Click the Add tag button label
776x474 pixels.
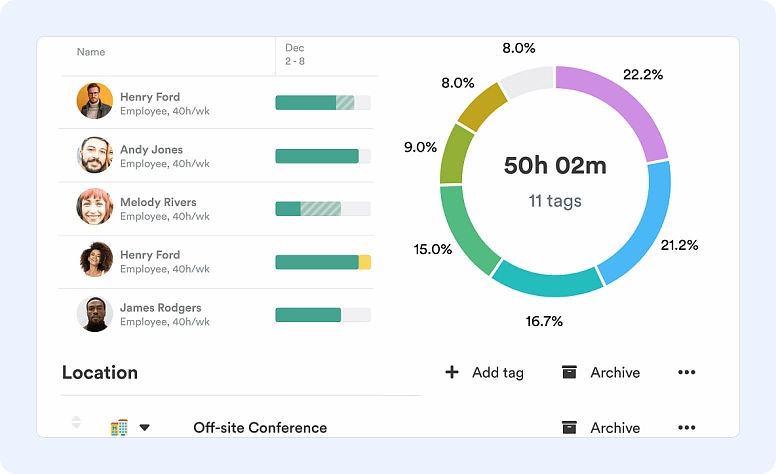[497, 372]
